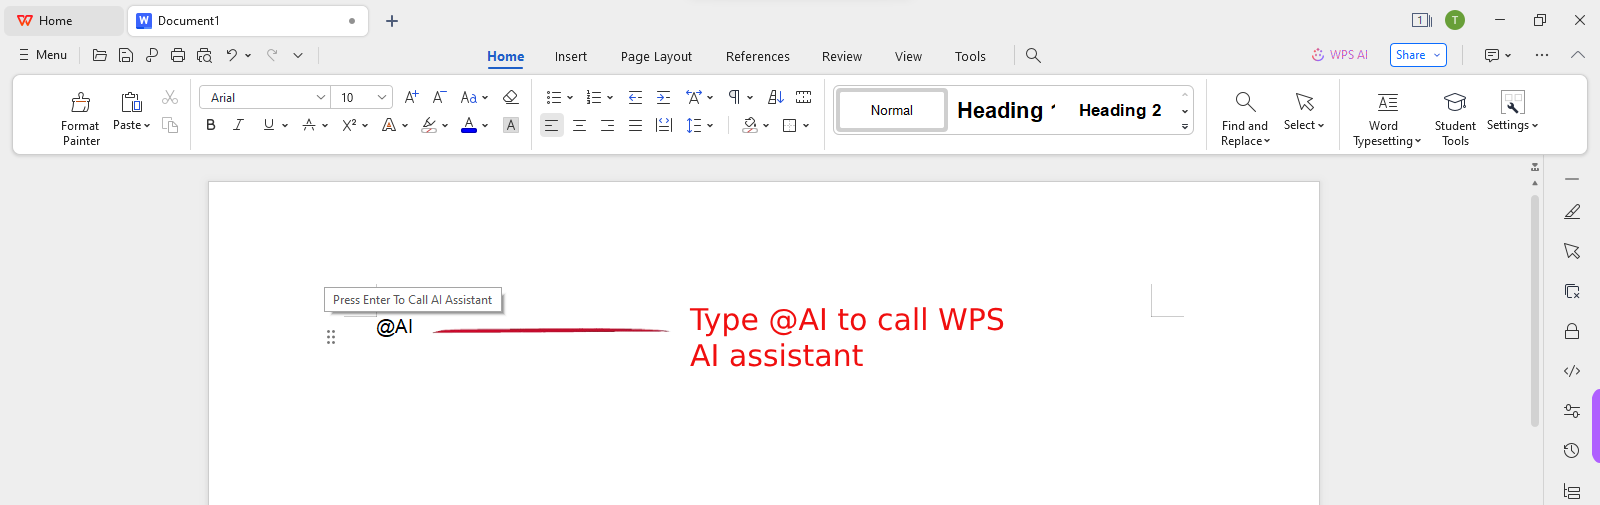Decrease indent icon
The image size is (1600, 505).
tap(635, 97)
